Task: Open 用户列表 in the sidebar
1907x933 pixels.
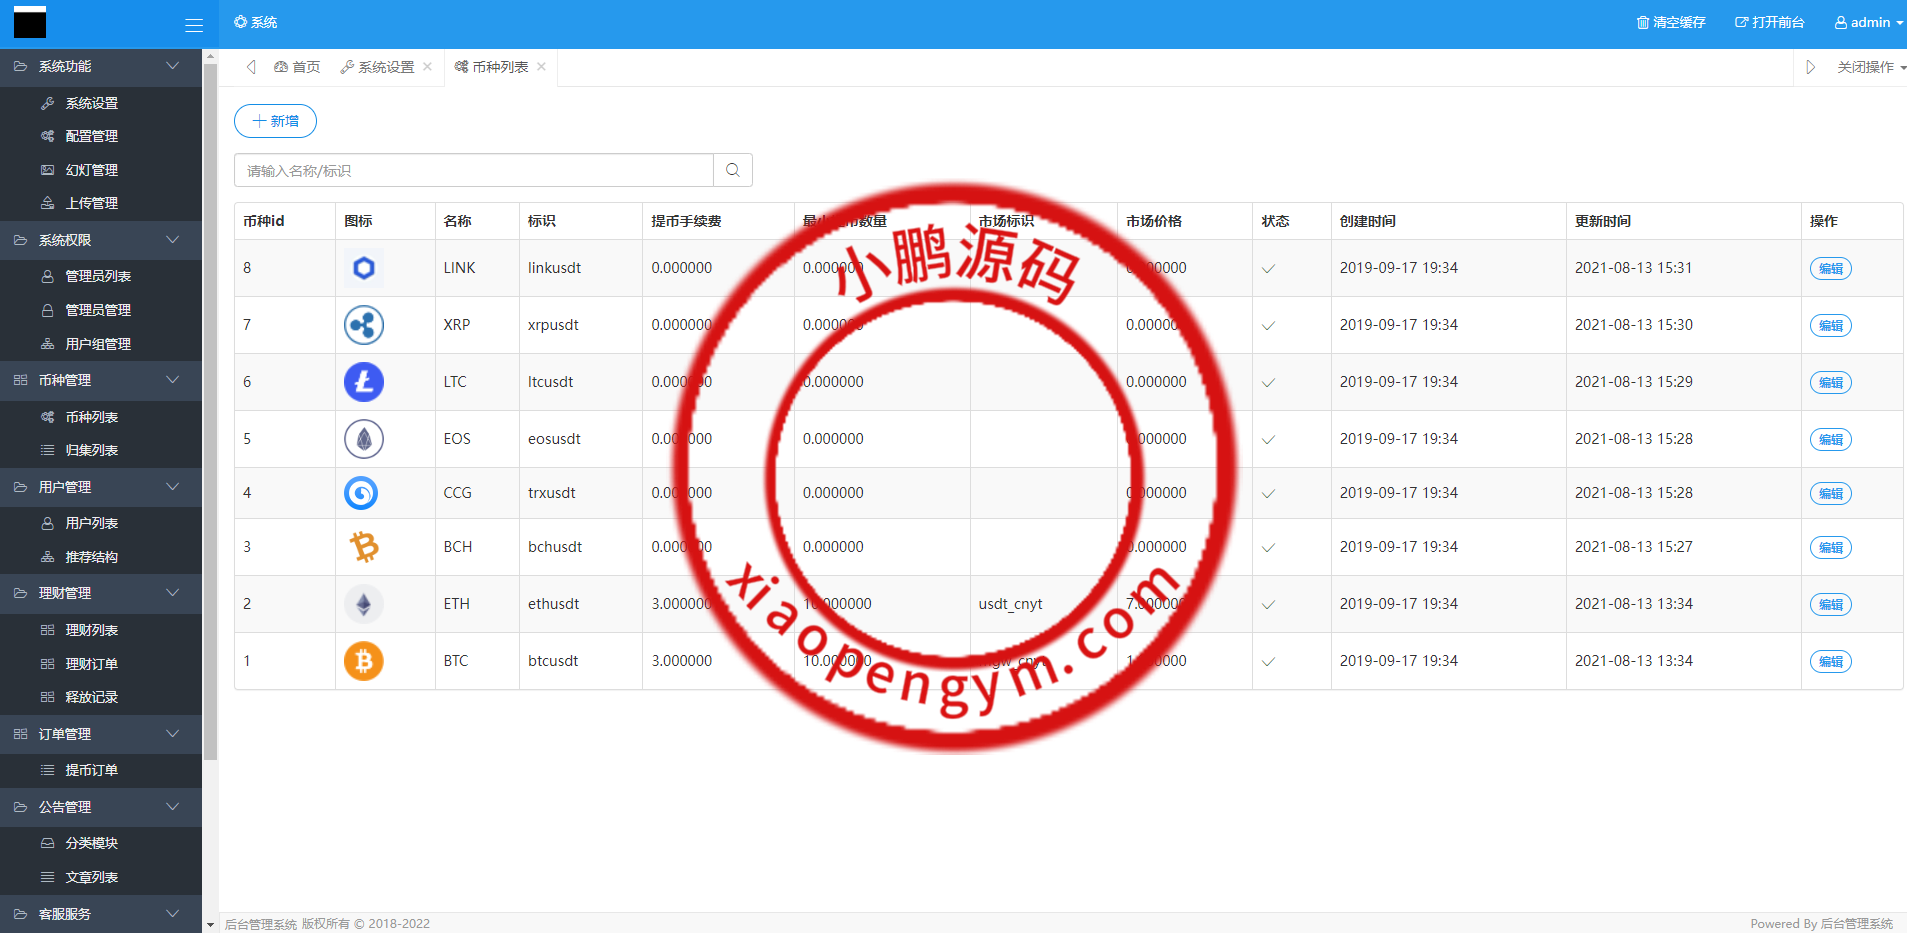Action: pos(91,523)
